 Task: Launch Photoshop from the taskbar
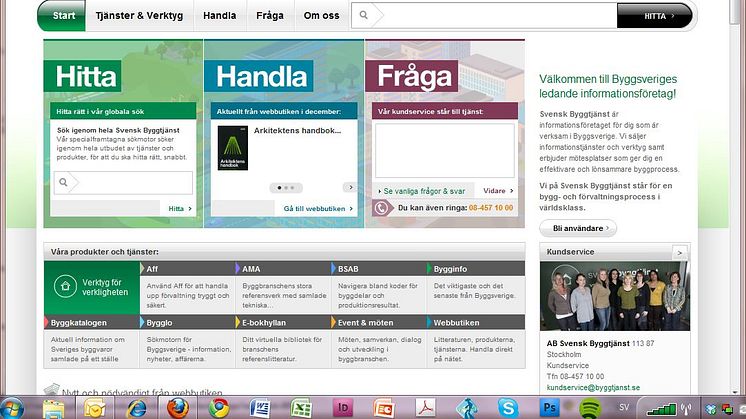[549, 408]
